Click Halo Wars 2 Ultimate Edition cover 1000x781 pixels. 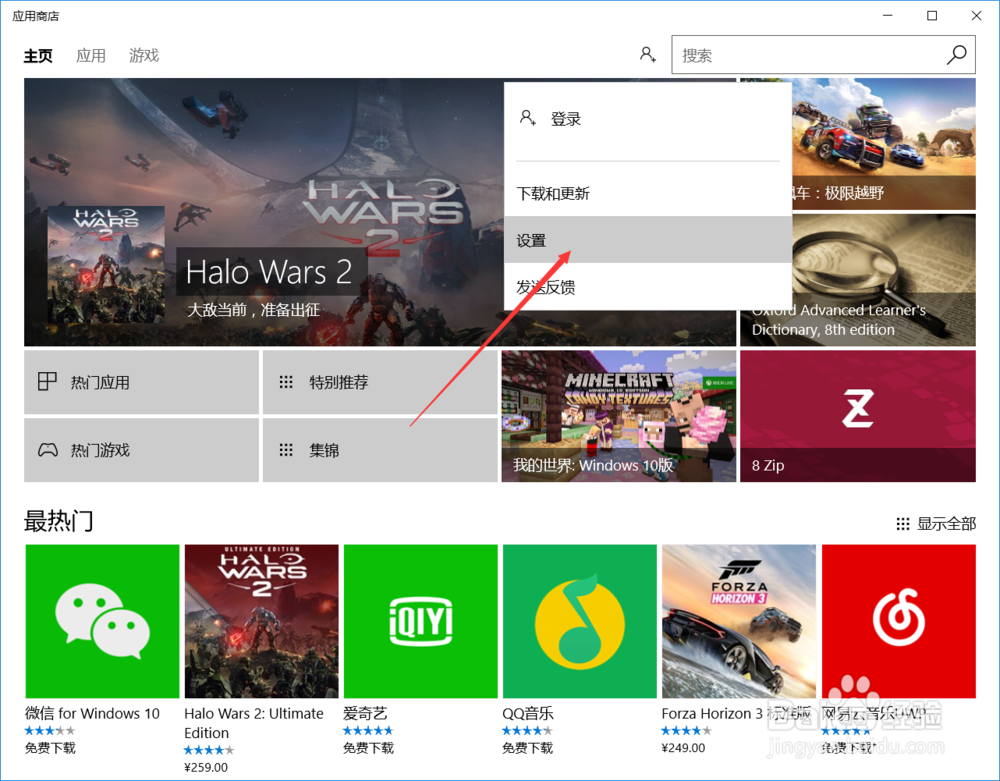261,621
